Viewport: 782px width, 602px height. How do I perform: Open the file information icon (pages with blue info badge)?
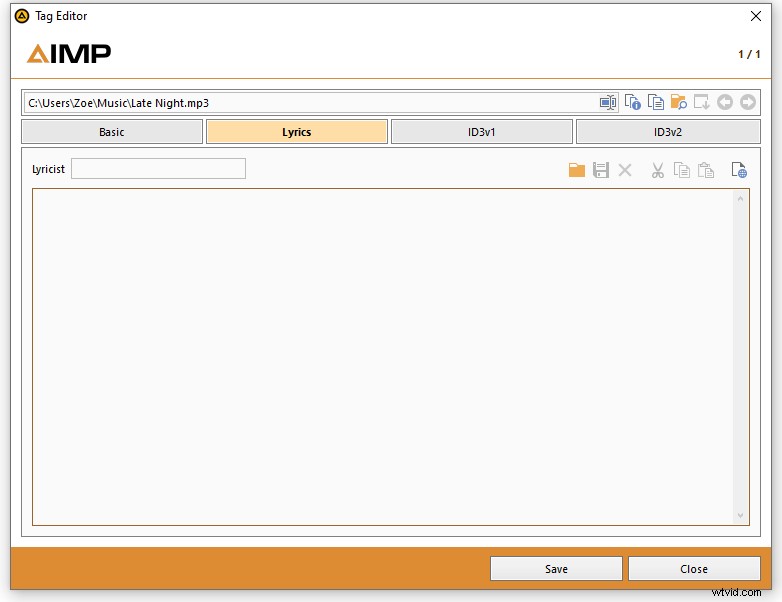tap(632, 102)
